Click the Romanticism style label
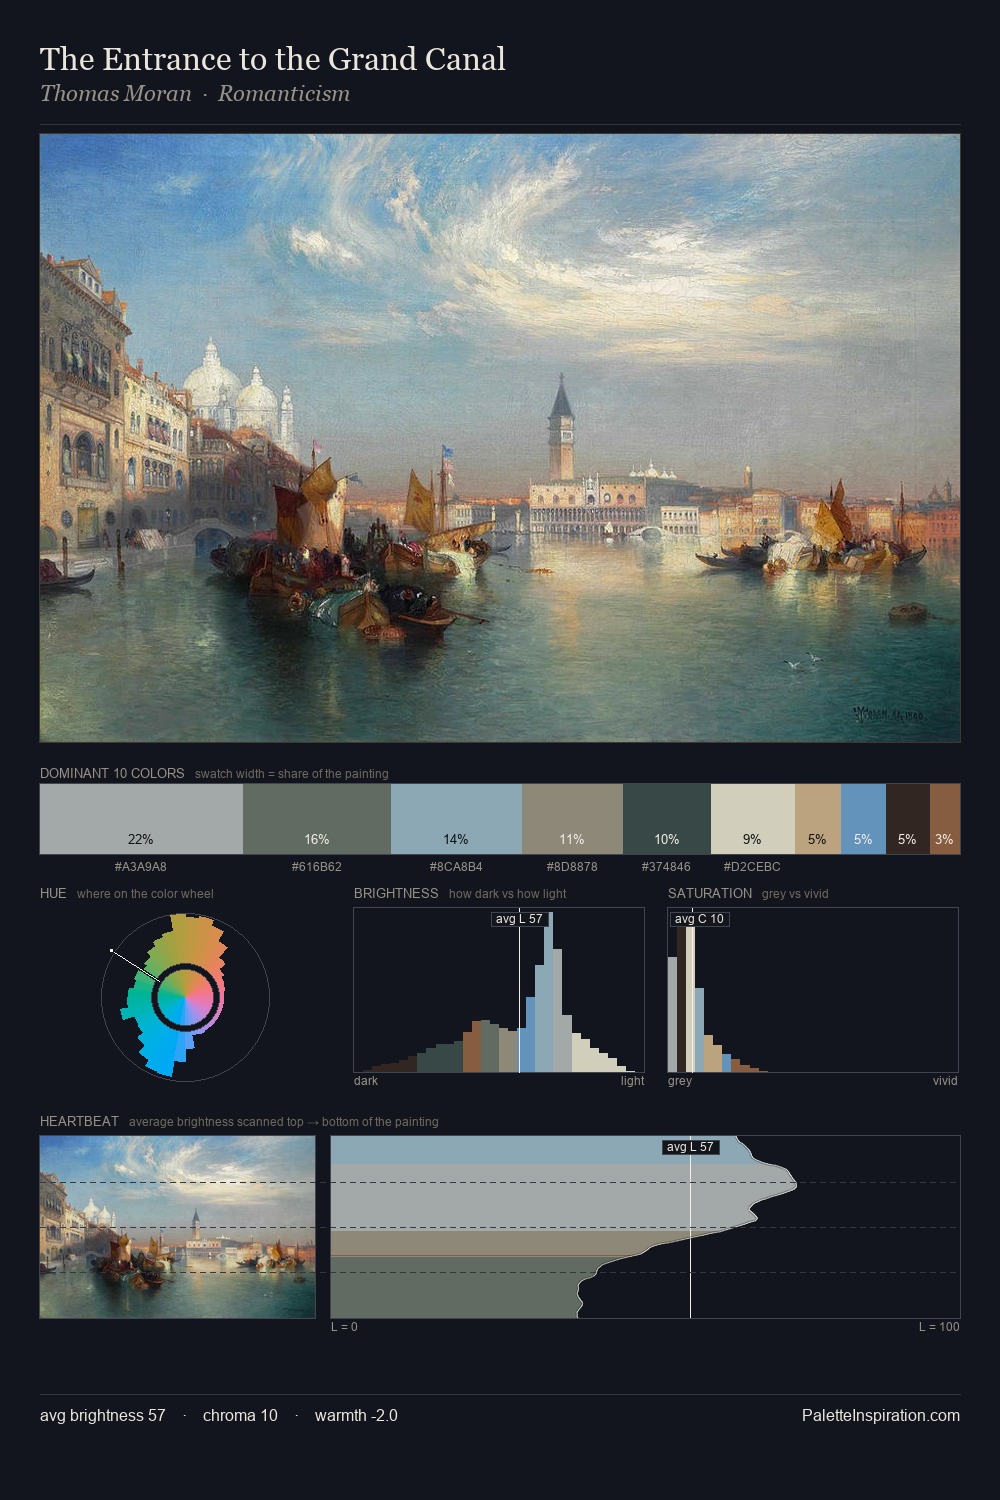 [284, 94]
